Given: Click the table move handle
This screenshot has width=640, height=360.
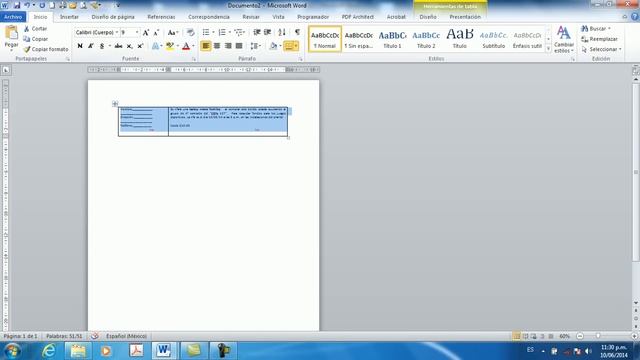Looking at the screenshot, I should 115,104.
